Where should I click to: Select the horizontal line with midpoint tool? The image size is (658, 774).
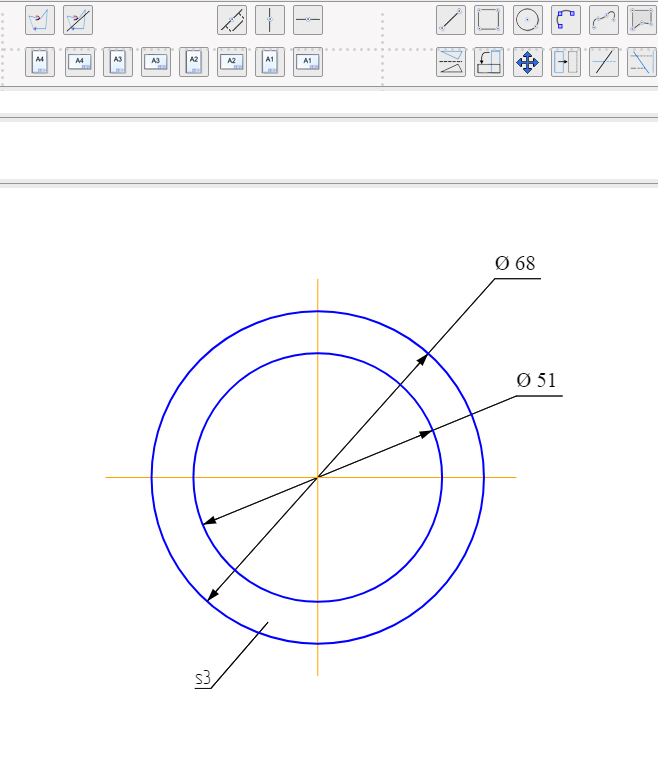tap(308, 20)
